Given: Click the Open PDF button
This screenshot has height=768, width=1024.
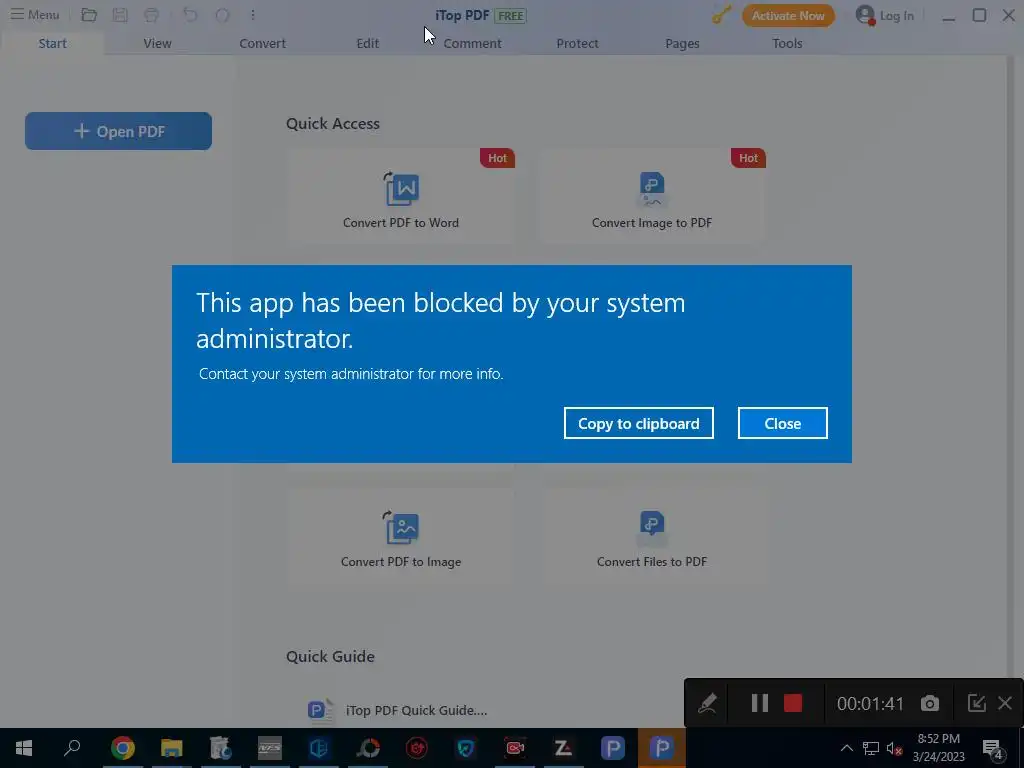Looking at the screenshot, I should tap(118, 131).
